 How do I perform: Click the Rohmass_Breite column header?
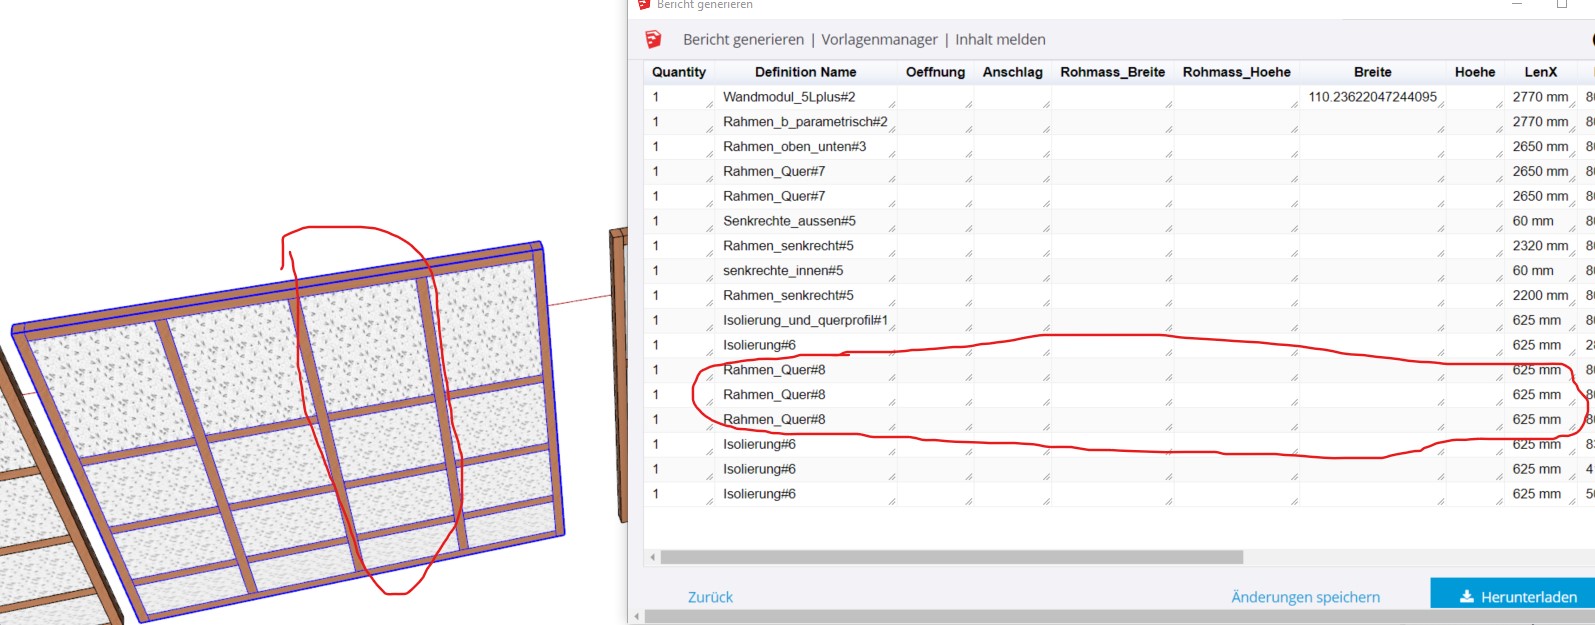click(x=1112, y=72)
